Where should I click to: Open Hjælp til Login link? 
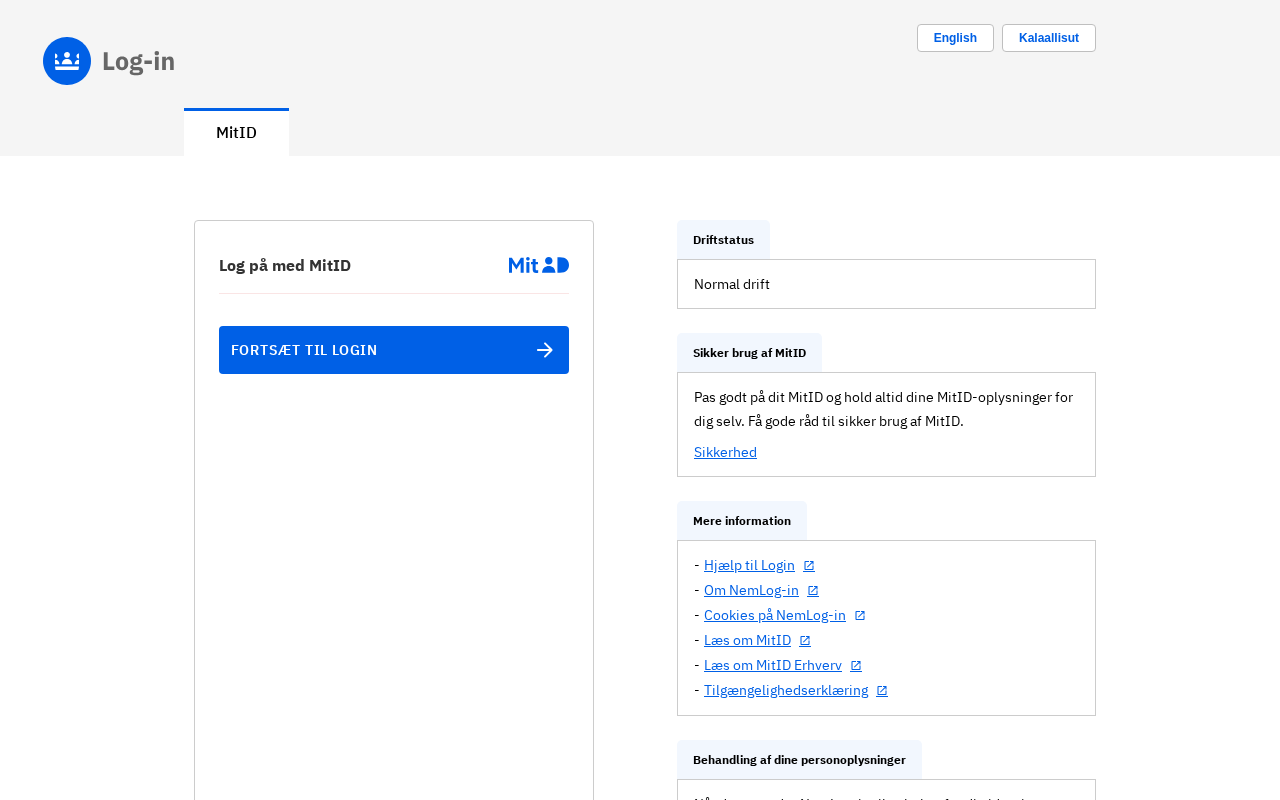pyautogui.click(x=749, y=565)
